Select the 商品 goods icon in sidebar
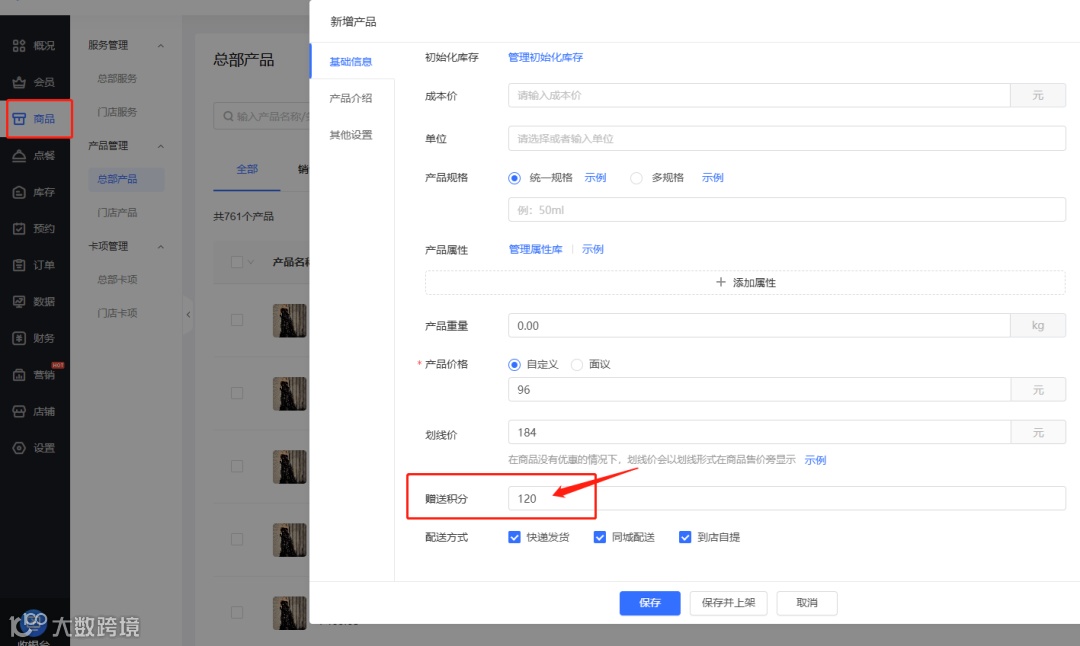Viewport: 1080px width, 646px height. [x=19, y=118]
